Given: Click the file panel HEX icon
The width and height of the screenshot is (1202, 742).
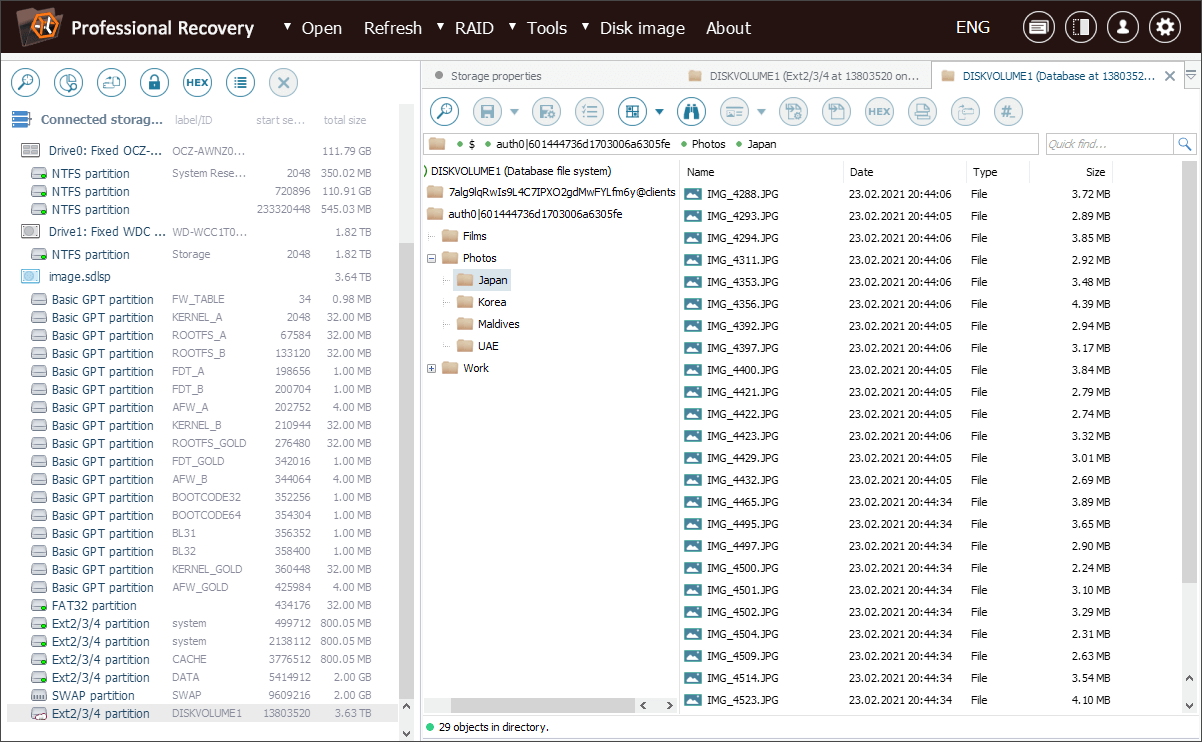Looking at the screenshot, I should [x=879, y=111].
